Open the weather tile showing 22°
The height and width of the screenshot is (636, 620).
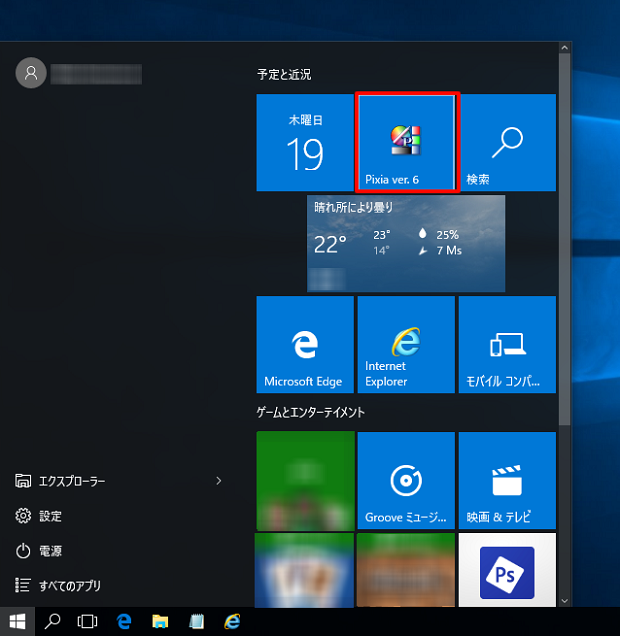[406, 243]
